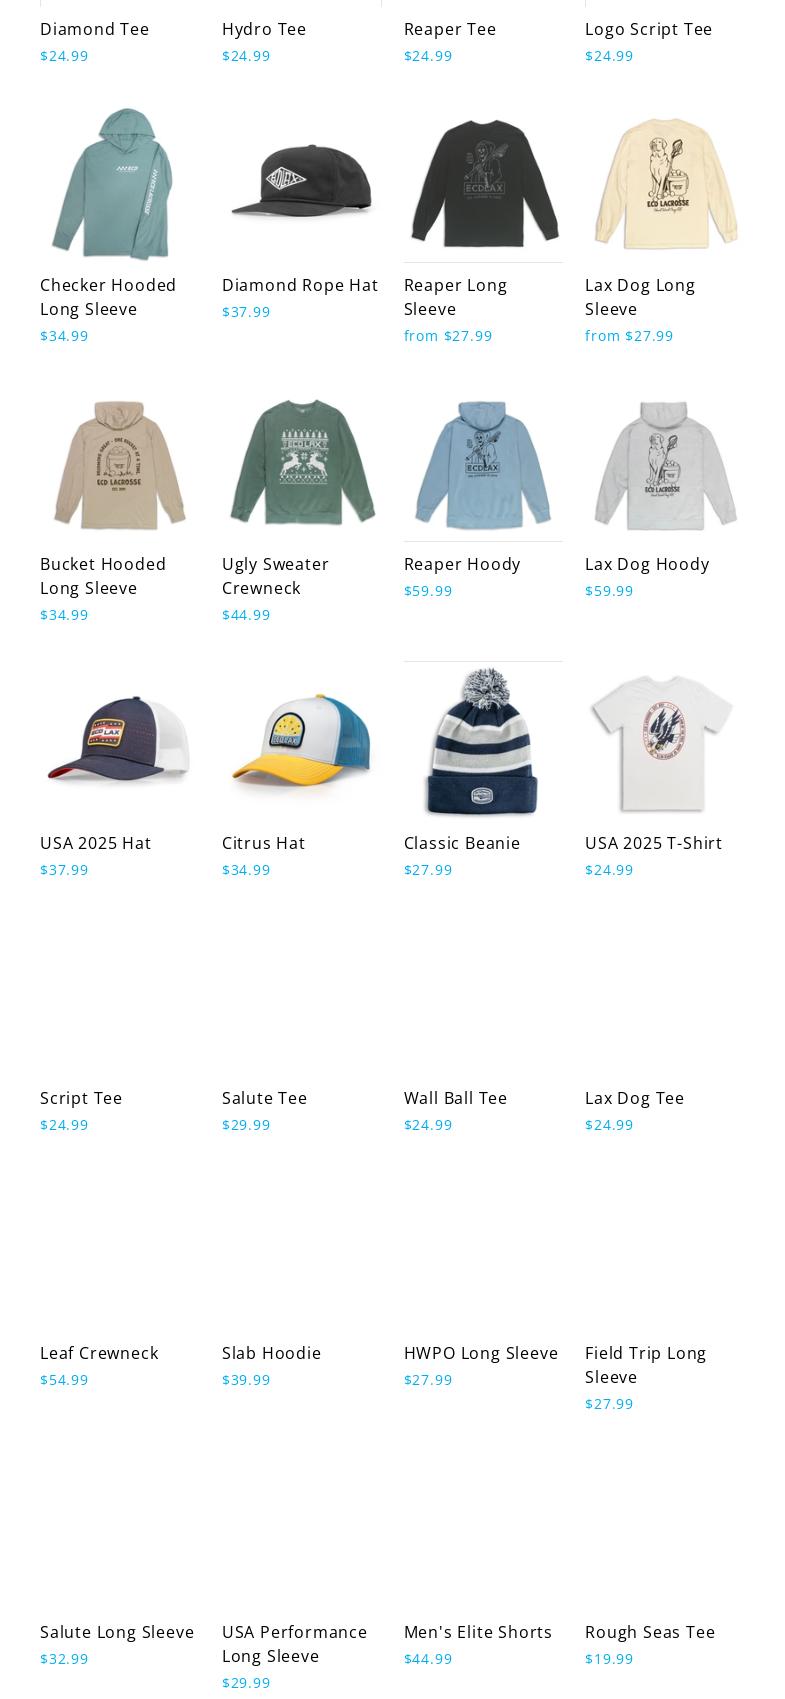Click the blue Reaper Hoody image
The height and width of the screenshot is (1699, 785).
(x=483, y=462)
